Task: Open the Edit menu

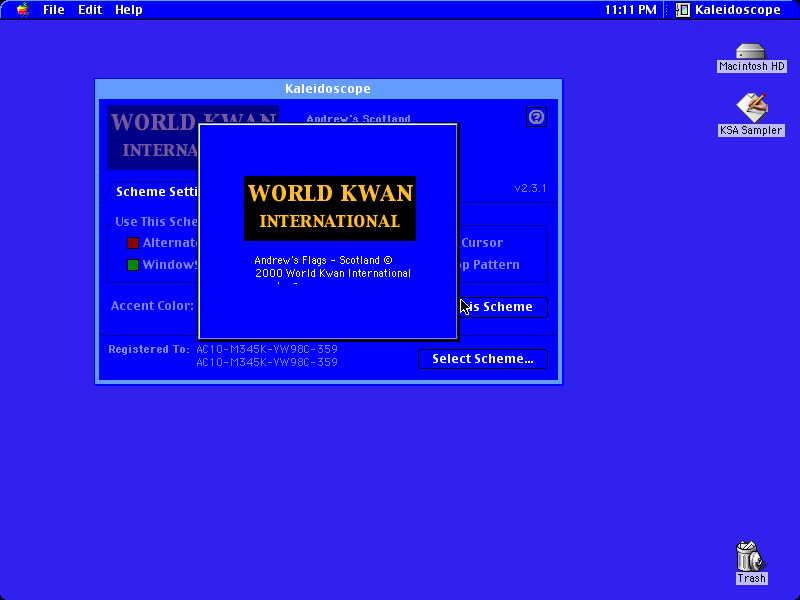Action: coord(90,10)
